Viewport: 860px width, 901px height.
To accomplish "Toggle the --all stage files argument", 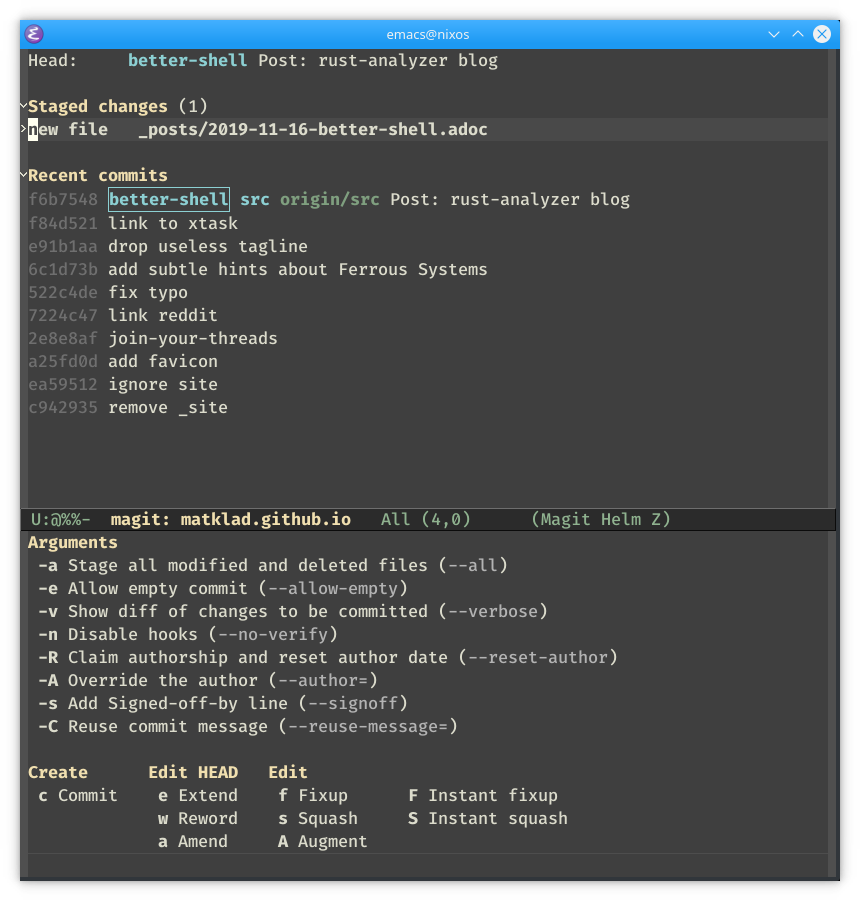I will tap(273, 566).
